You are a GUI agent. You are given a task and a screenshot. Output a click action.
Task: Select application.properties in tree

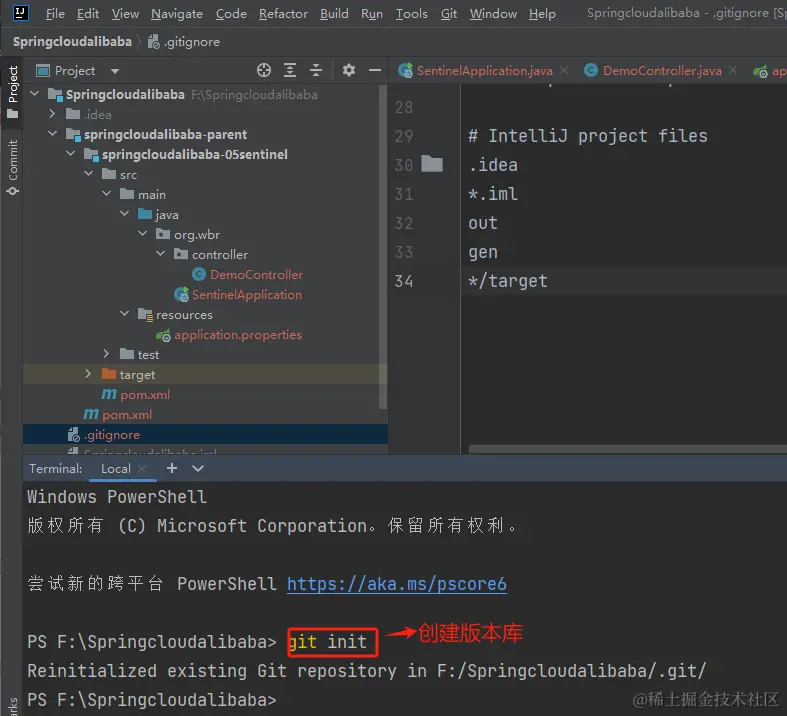click(x=238, y=335)
